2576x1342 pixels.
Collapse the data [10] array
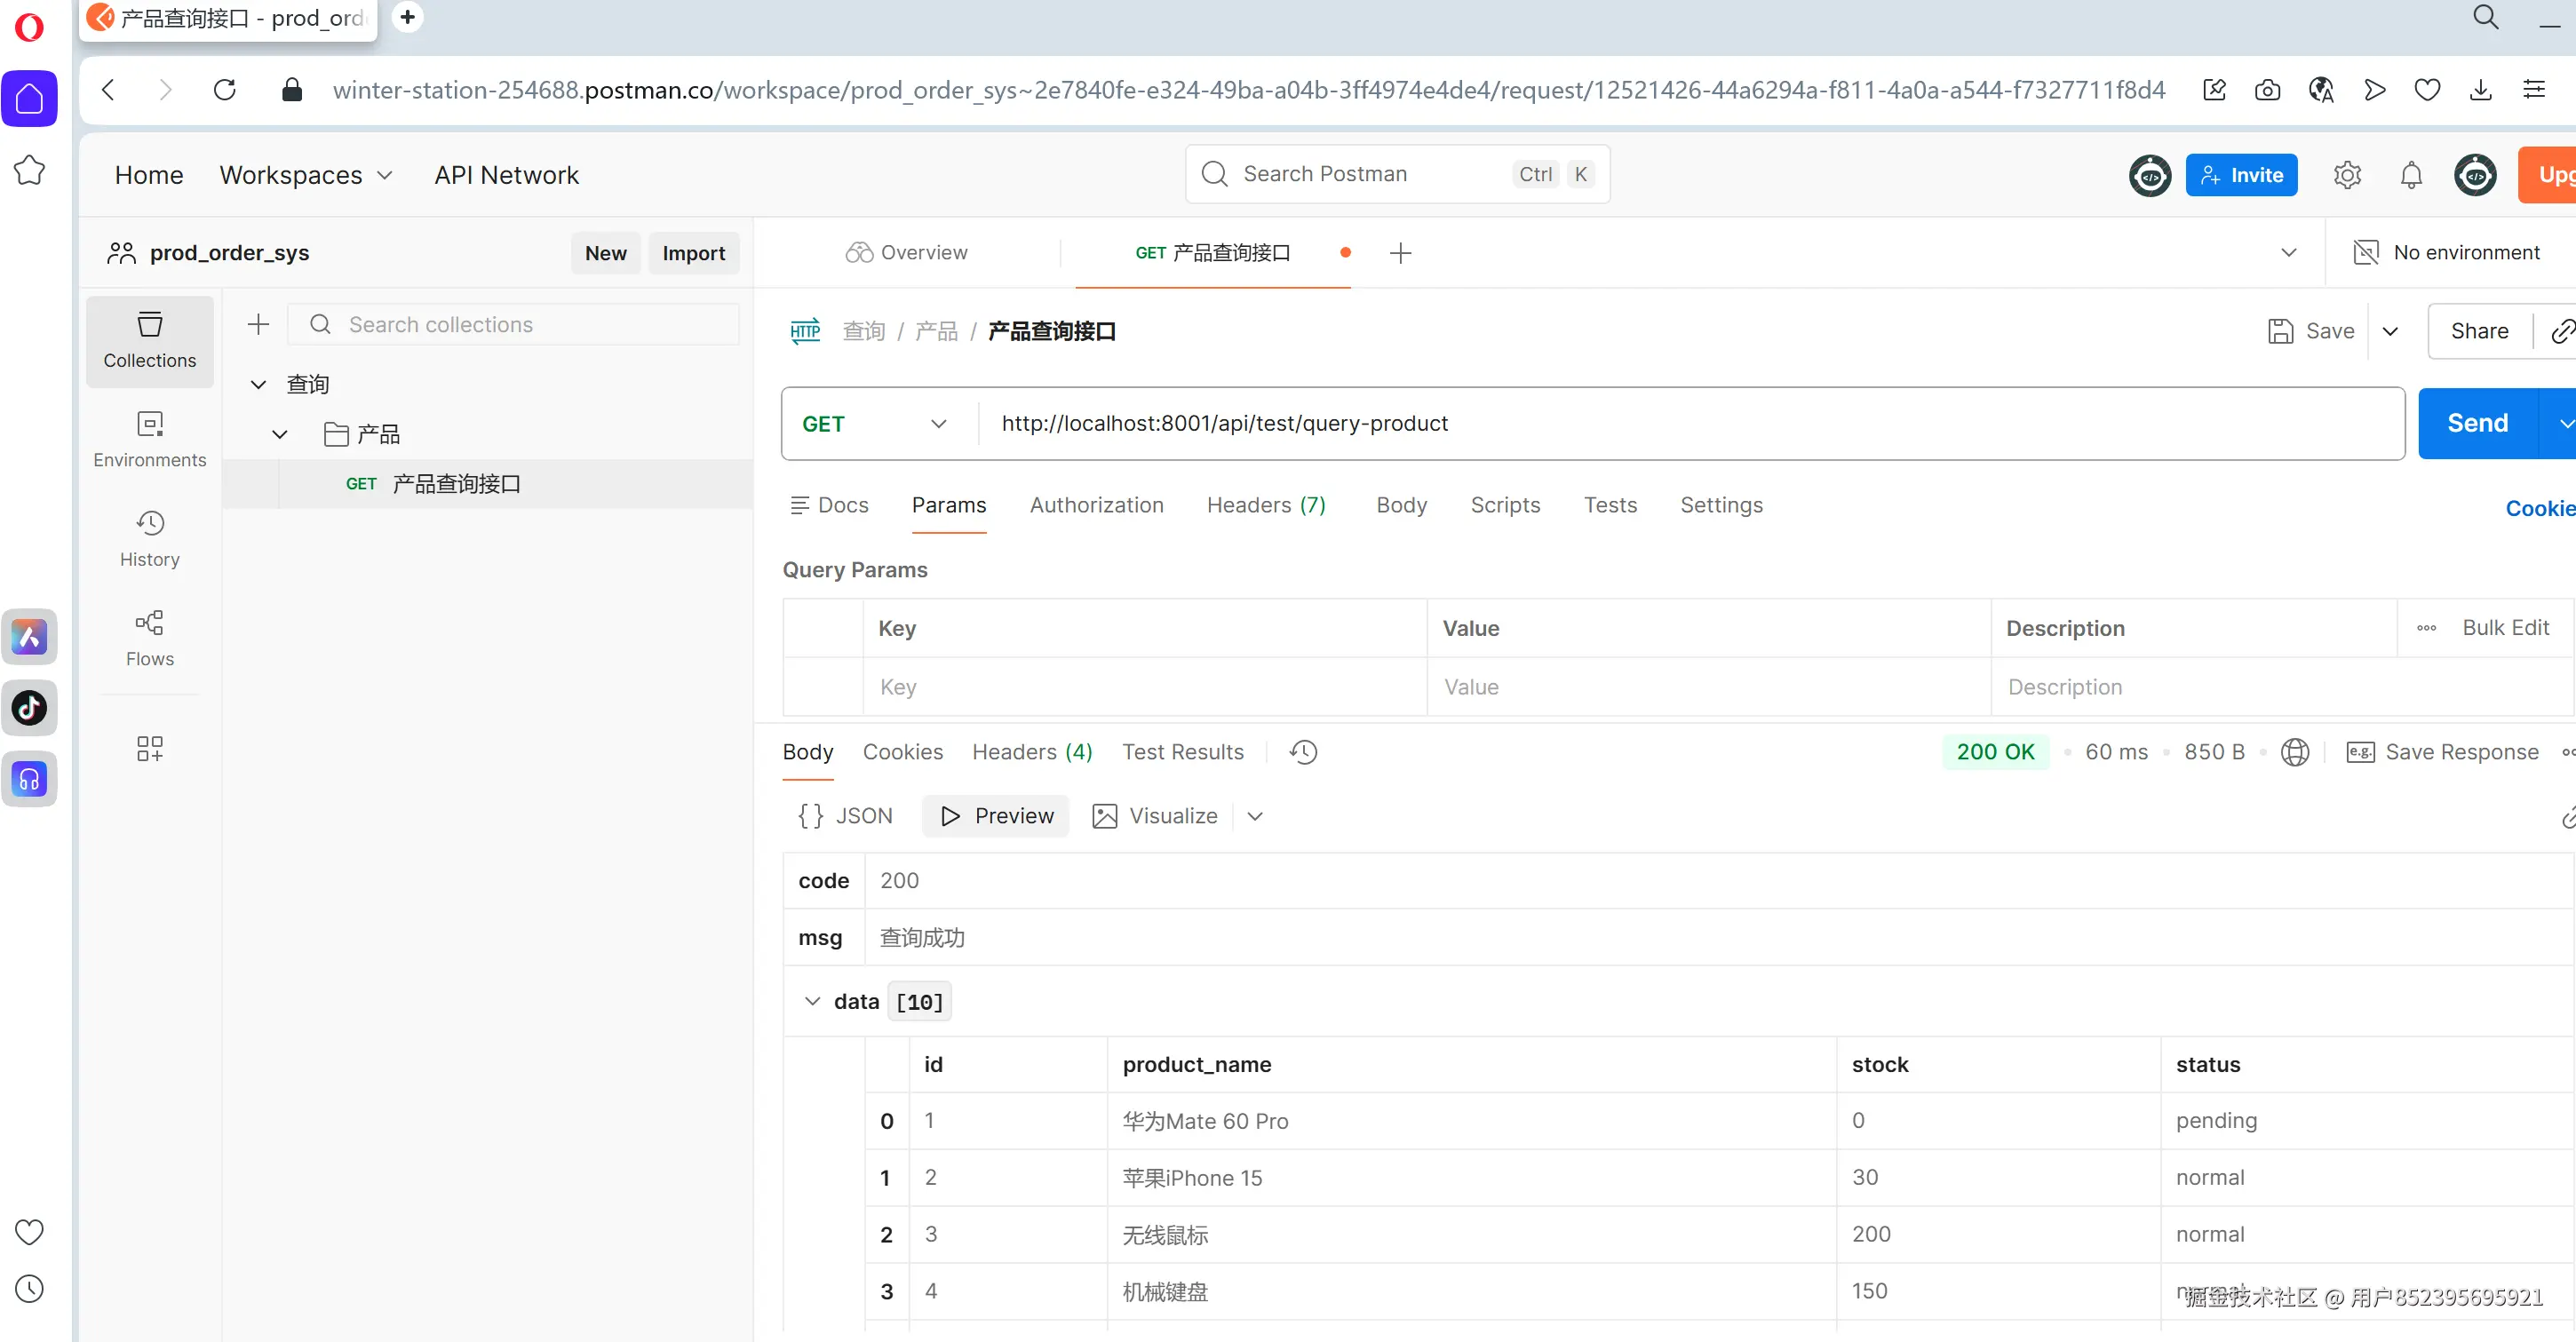(812, 1001)
